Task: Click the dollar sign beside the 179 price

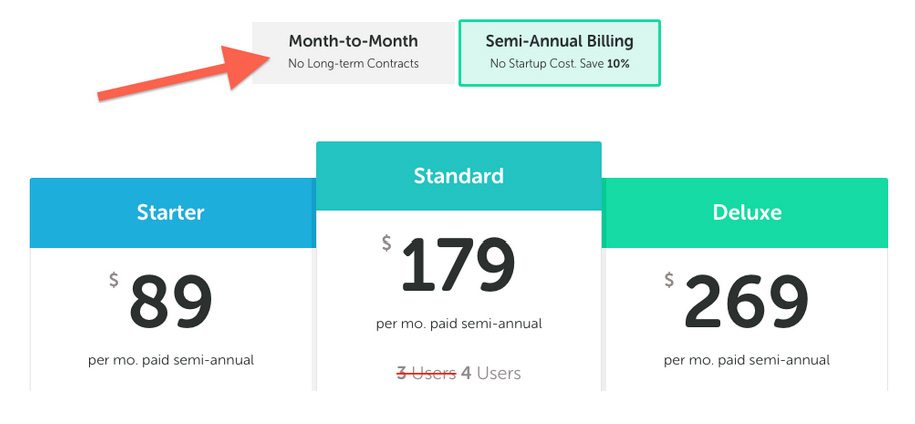Action: (386, 243)
